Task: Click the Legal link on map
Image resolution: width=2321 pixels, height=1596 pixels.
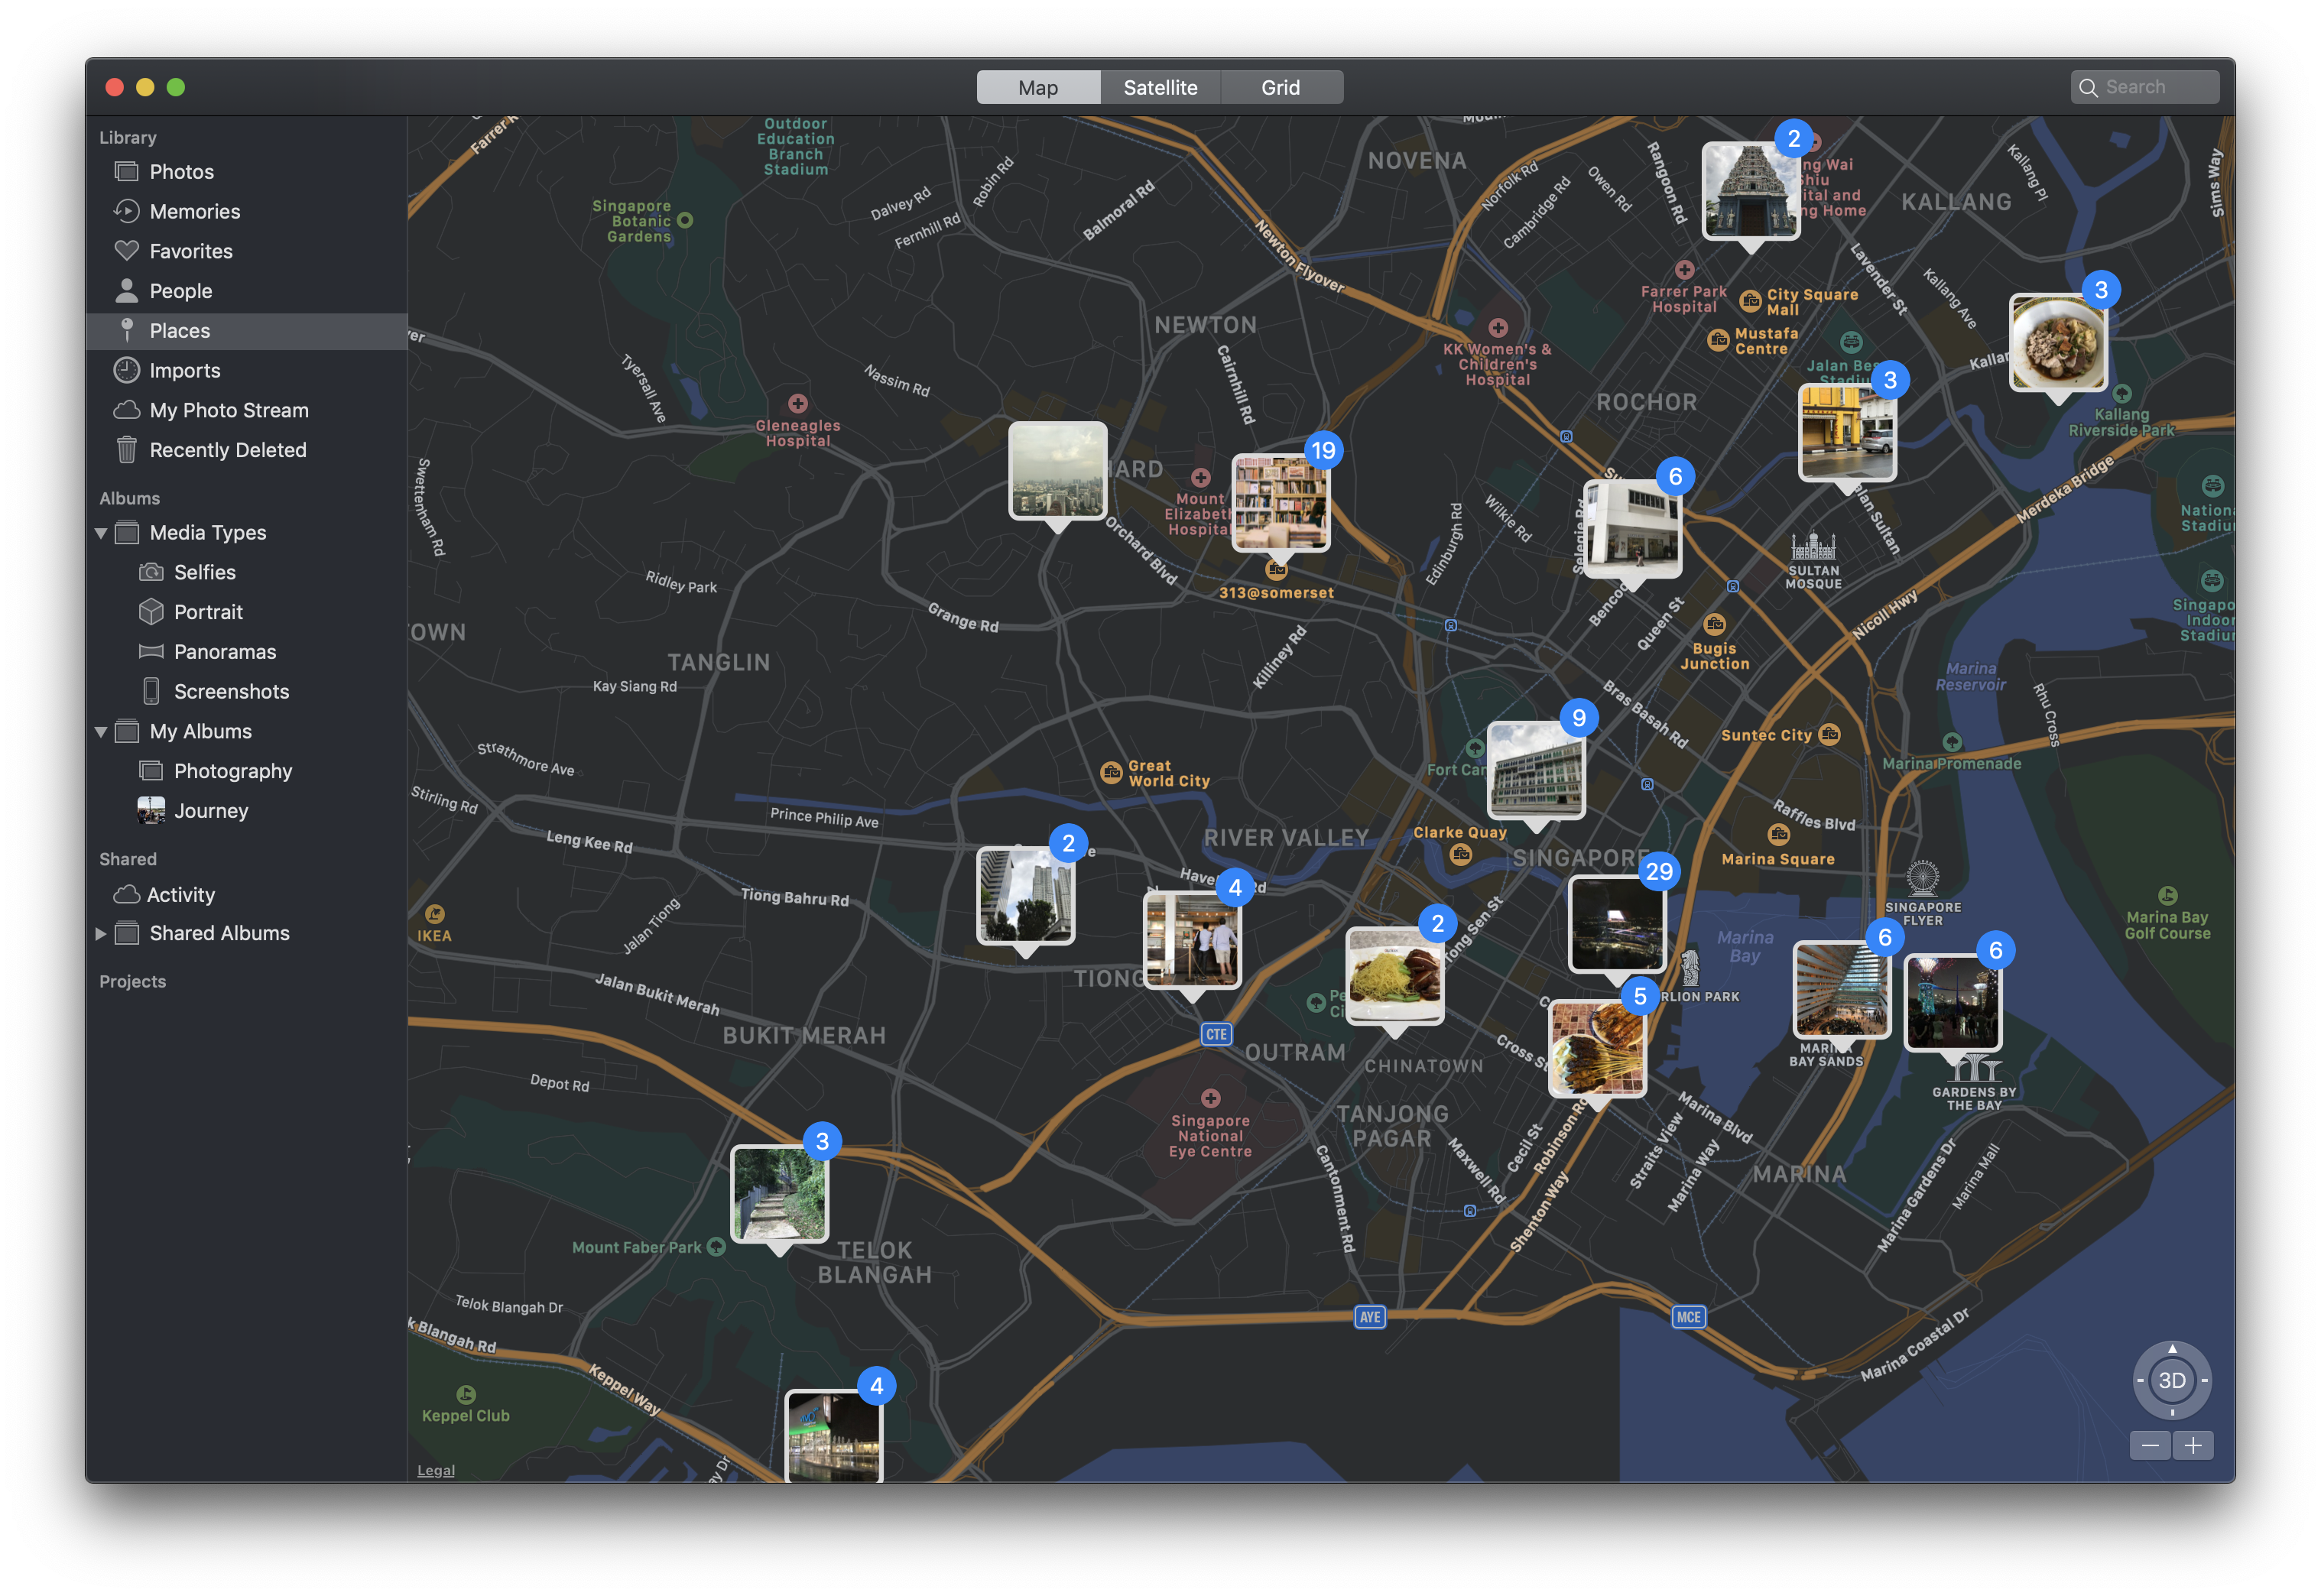Action: [x=435, y=1470]
